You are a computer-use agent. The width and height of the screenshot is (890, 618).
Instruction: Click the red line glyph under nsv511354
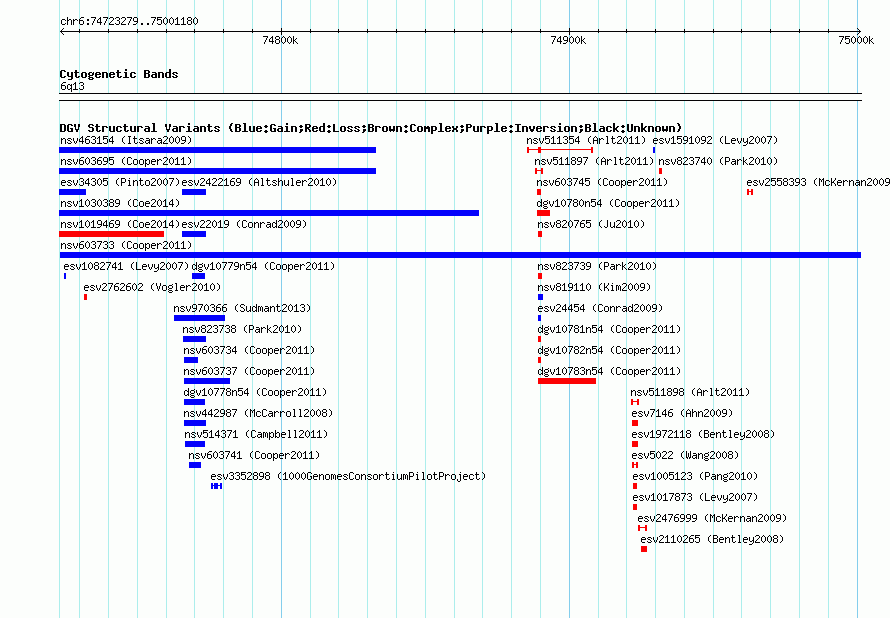(x=560, y=150)
